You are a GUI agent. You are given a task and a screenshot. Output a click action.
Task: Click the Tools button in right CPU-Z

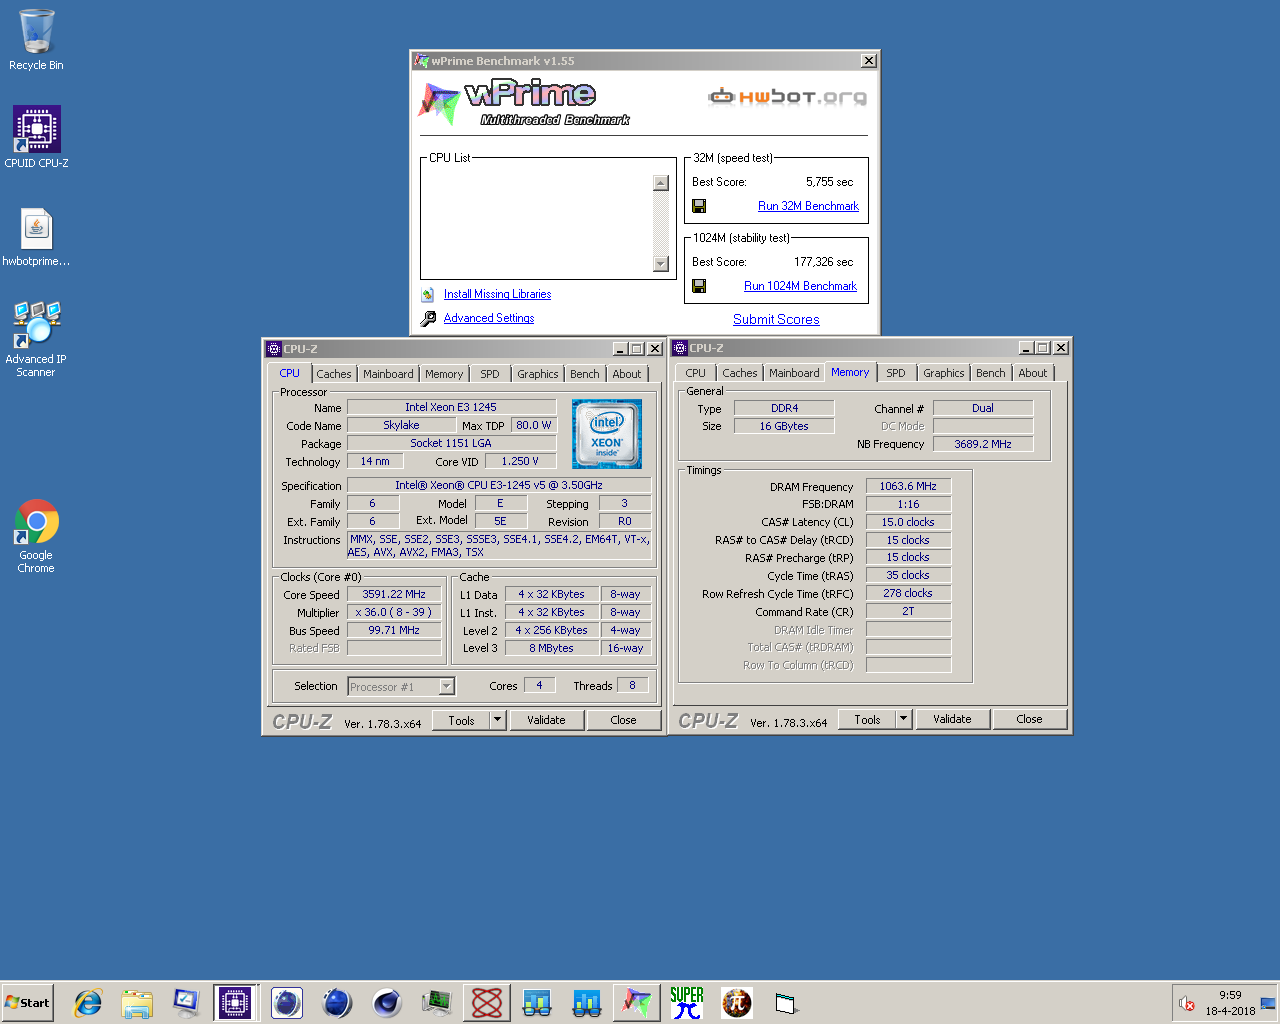[x=867, y=719]
